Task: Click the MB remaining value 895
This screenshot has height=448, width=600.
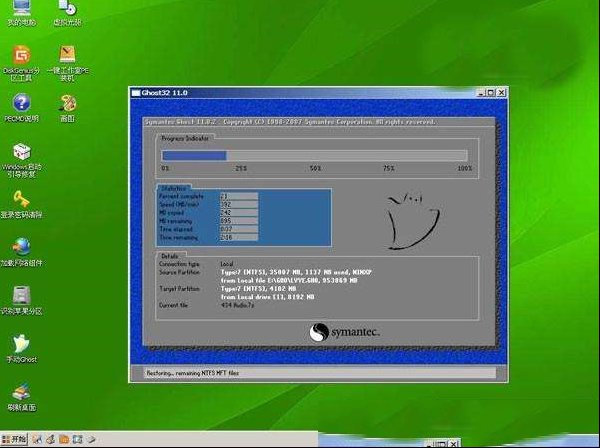Action: pos(239,221)
